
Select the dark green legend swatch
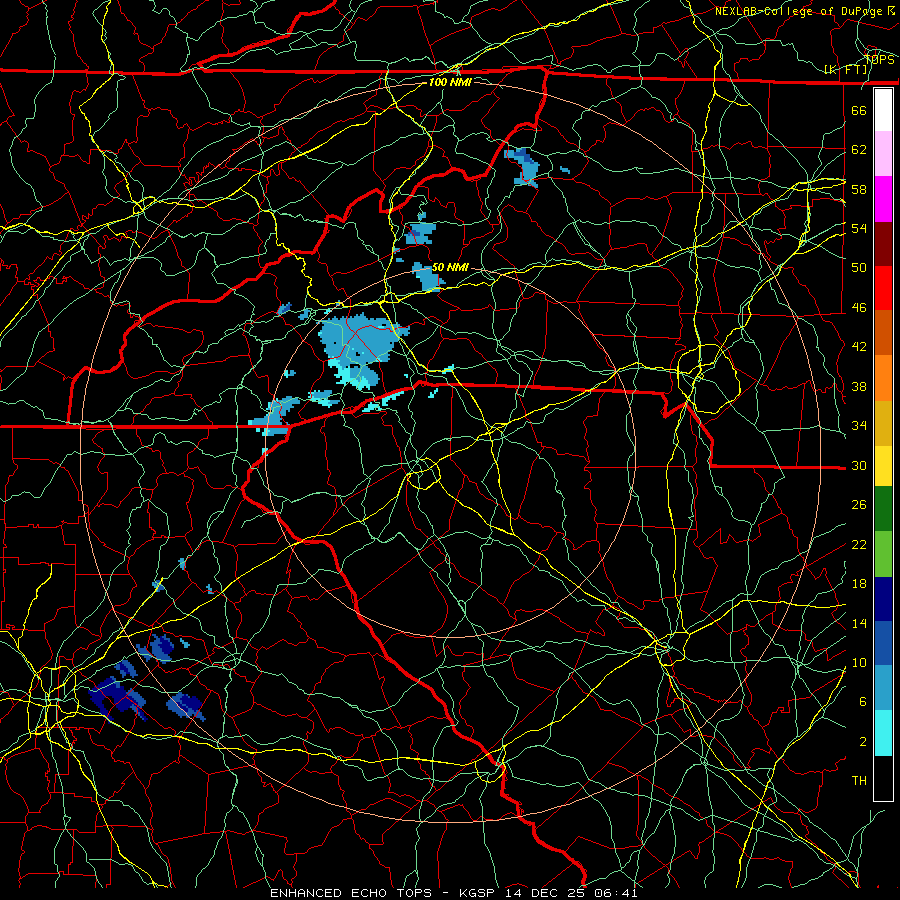pyautogui.click(x=883, y=509)
